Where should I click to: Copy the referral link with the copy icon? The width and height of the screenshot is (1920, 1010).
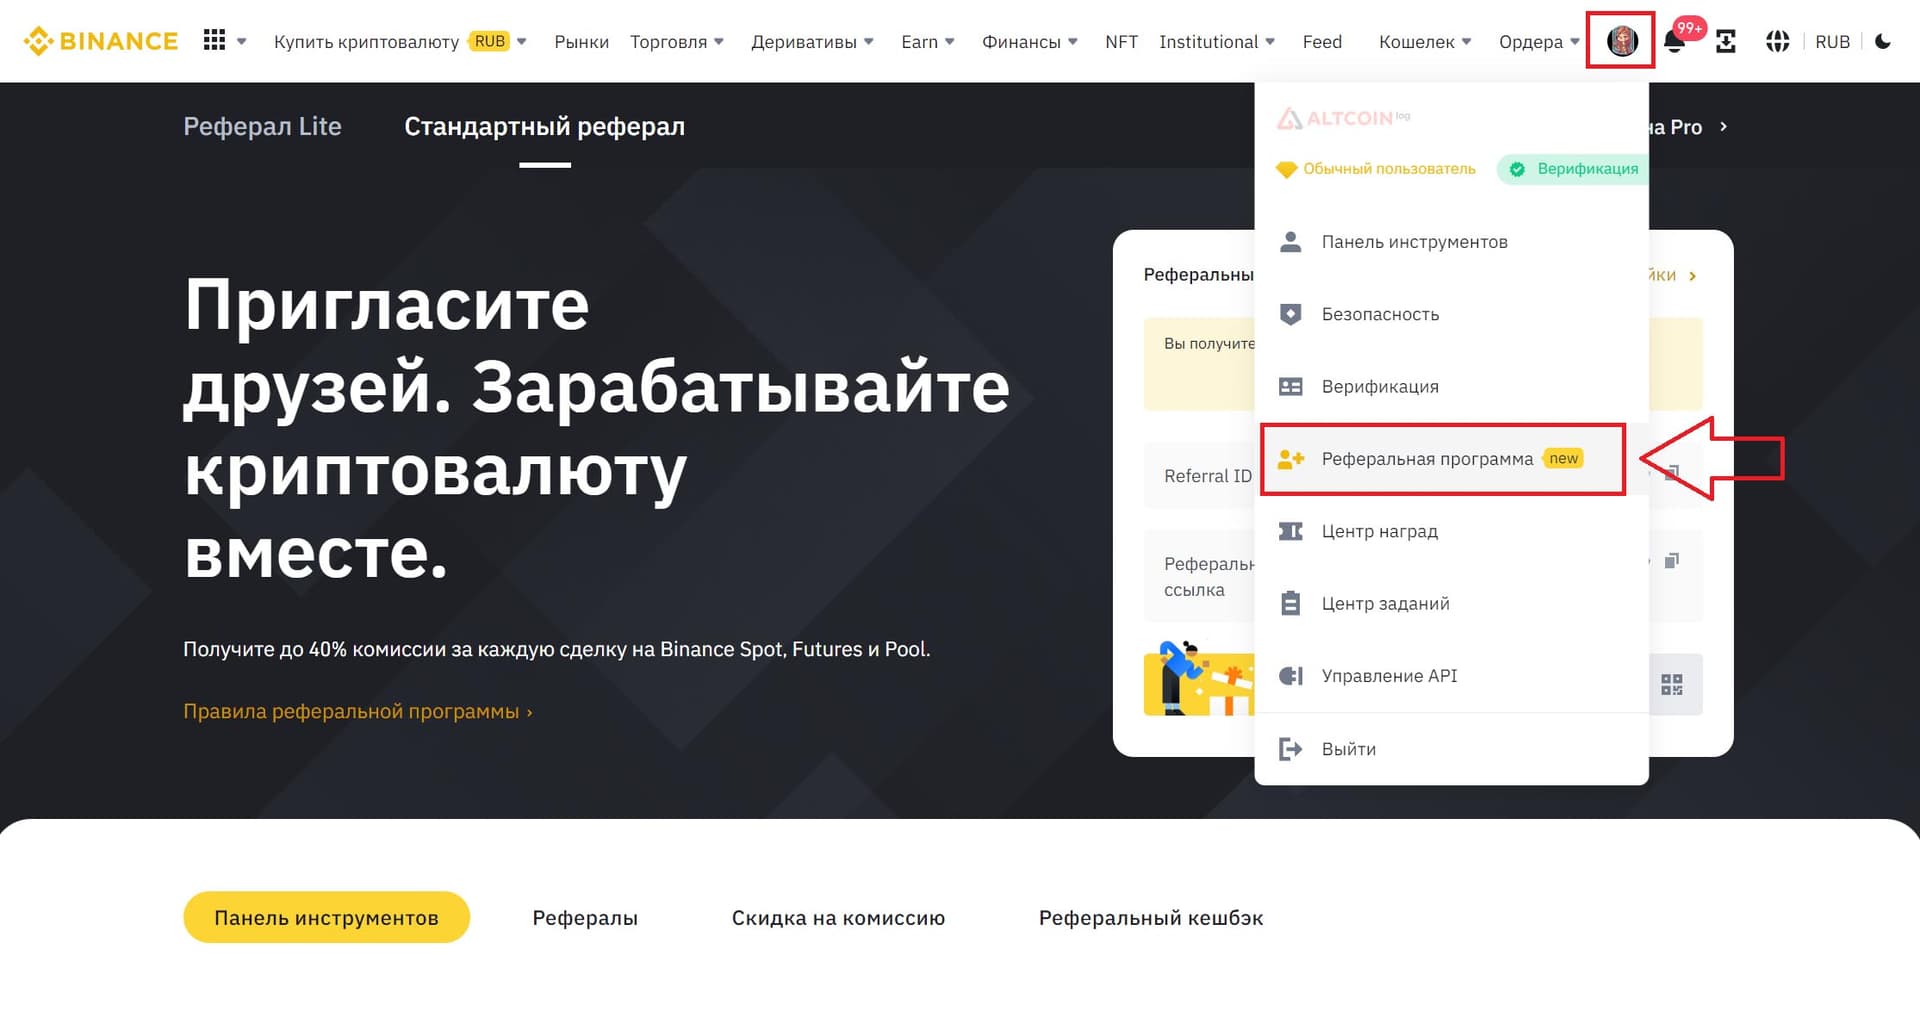1671,561
